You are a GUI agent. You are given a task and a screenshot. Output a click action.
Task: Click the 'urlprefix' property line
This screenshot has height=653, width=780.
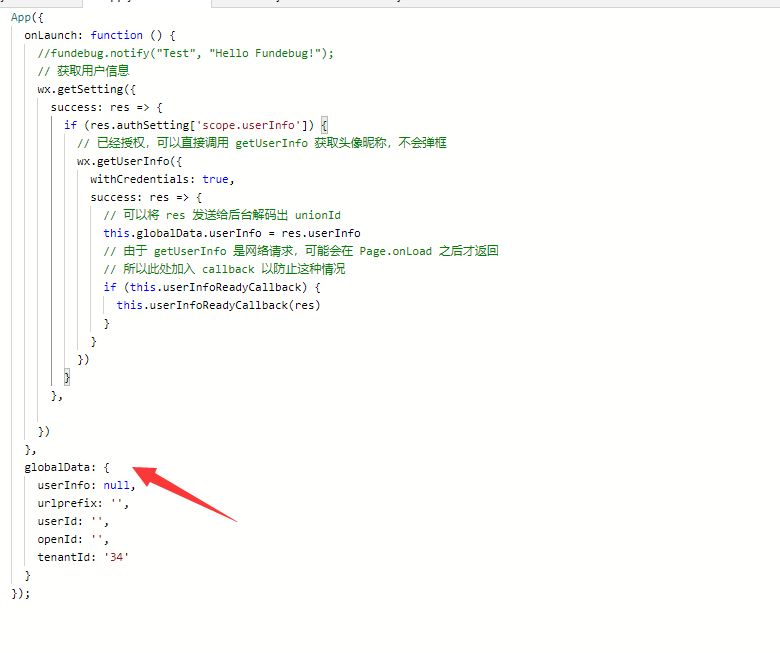(83, 503)
